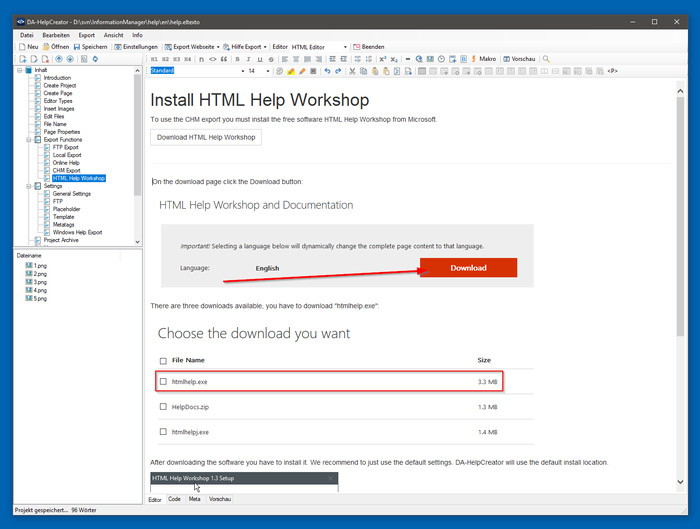Insert a blockquote with the quote icon

(224, 59)
